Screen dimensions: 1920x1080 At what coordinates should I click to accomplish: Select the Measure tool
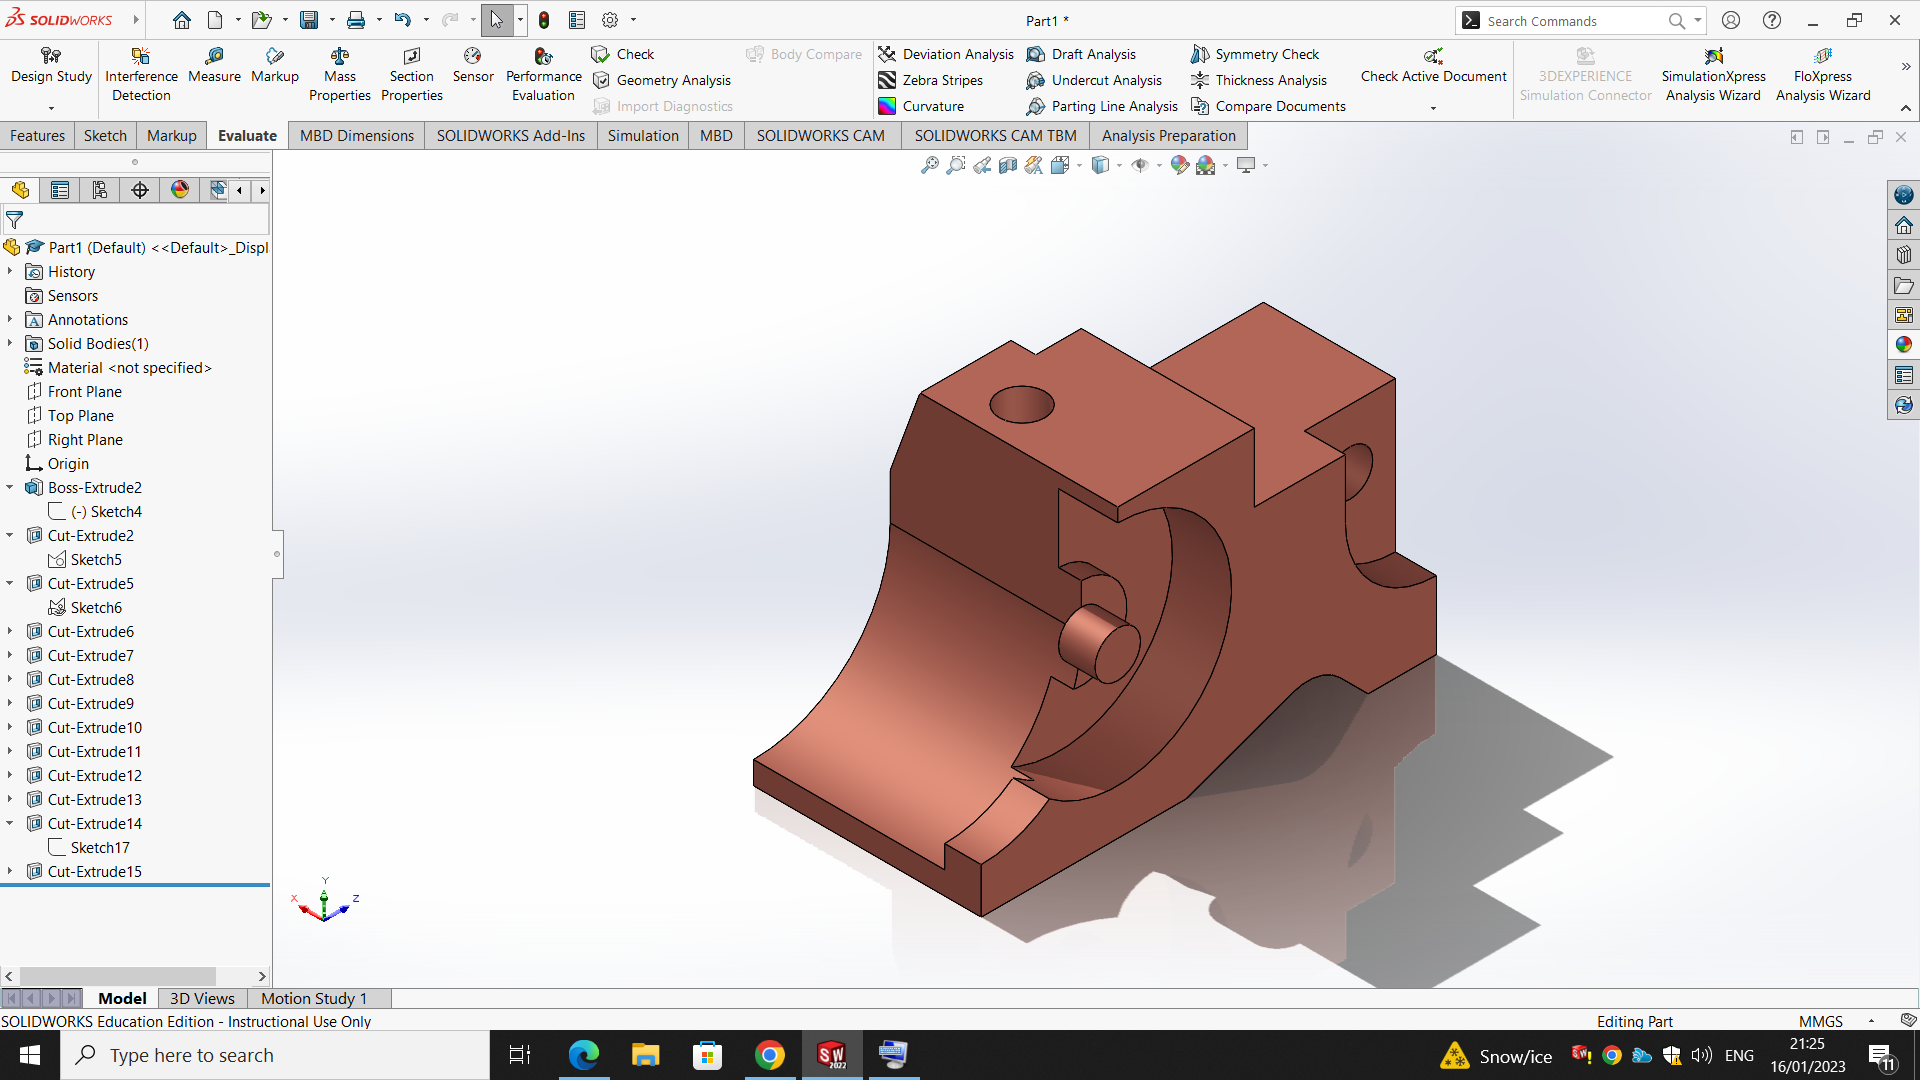click(214, 66)
